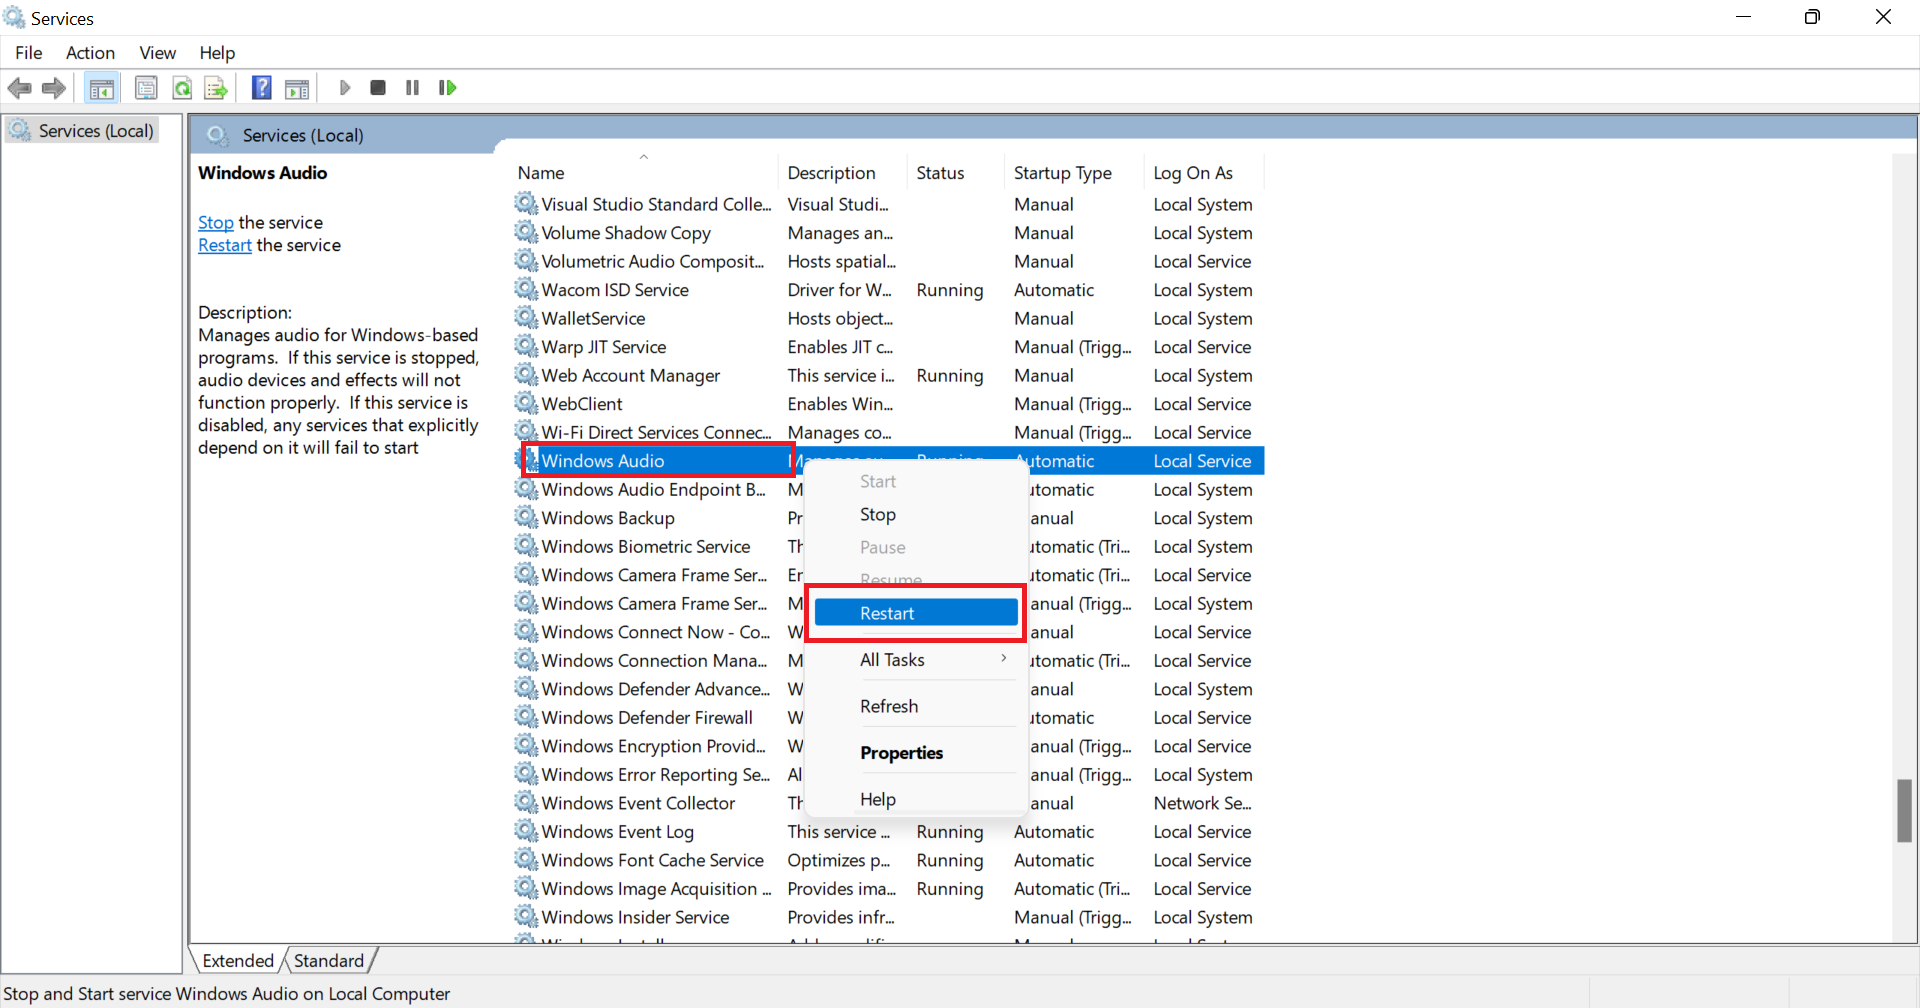Click the Export List toolbar icon

click(216, 89)
